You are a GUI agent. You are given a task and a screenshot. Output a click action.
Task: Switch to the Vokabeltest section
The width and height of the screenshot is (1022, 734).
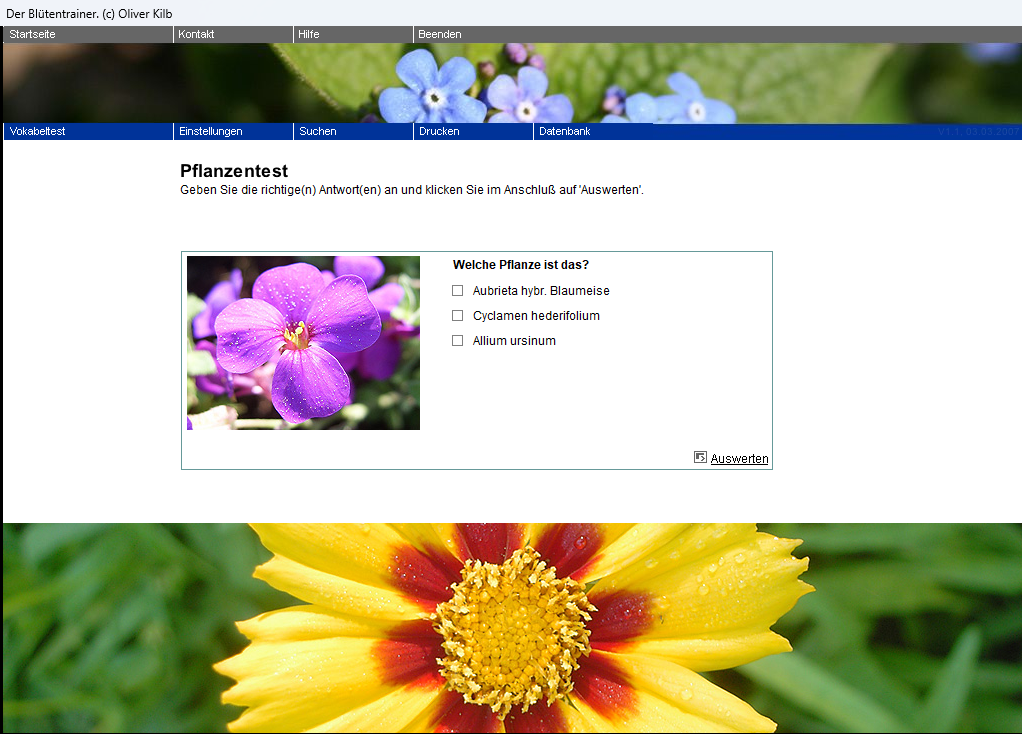[x=37, y=131]
